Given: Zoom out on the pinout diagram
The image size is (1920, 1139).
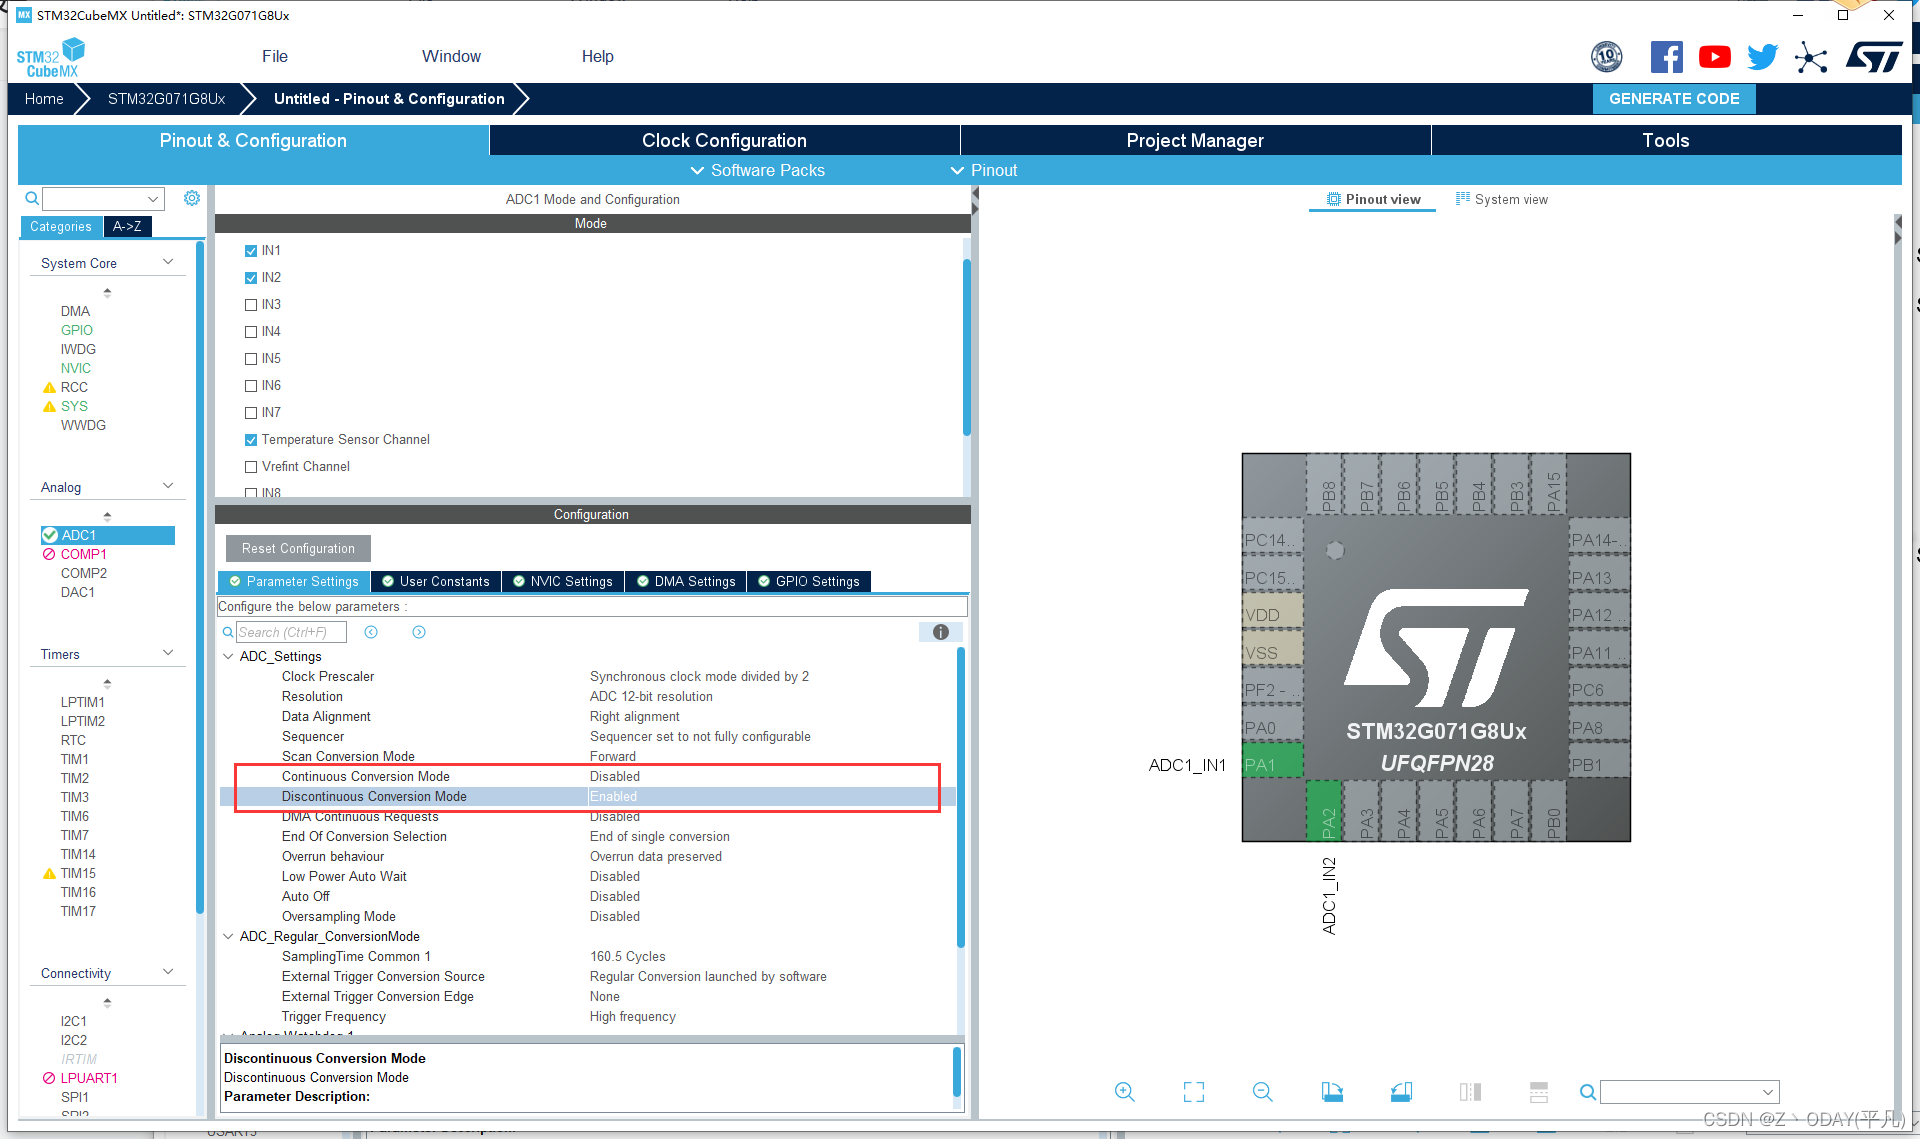Looking at the screenshot, I should tap(1262, 1092).
